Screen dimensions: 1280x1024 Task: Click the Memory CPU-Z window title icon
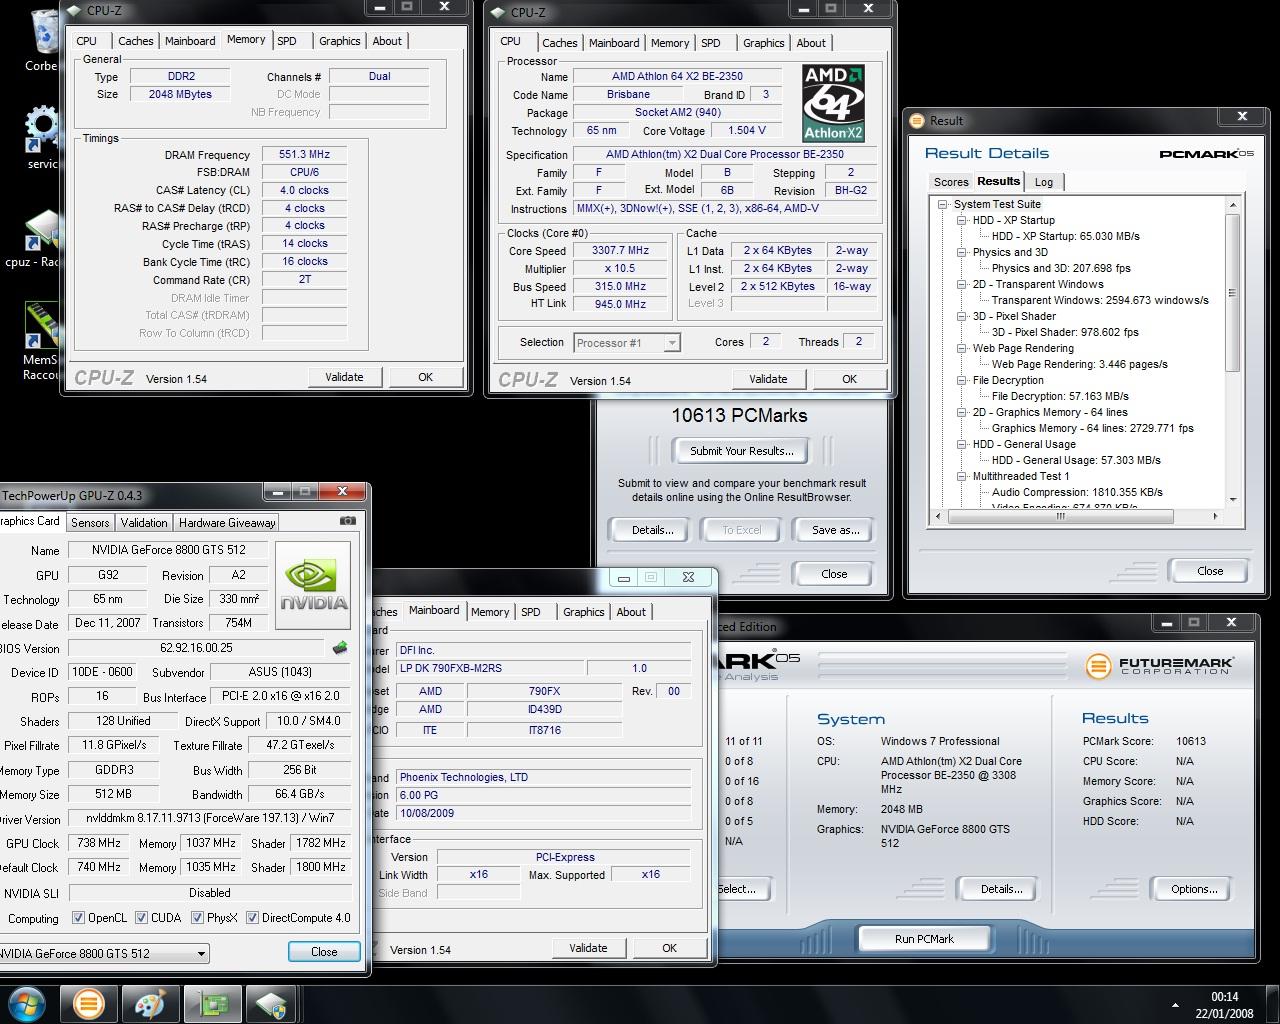76,10
